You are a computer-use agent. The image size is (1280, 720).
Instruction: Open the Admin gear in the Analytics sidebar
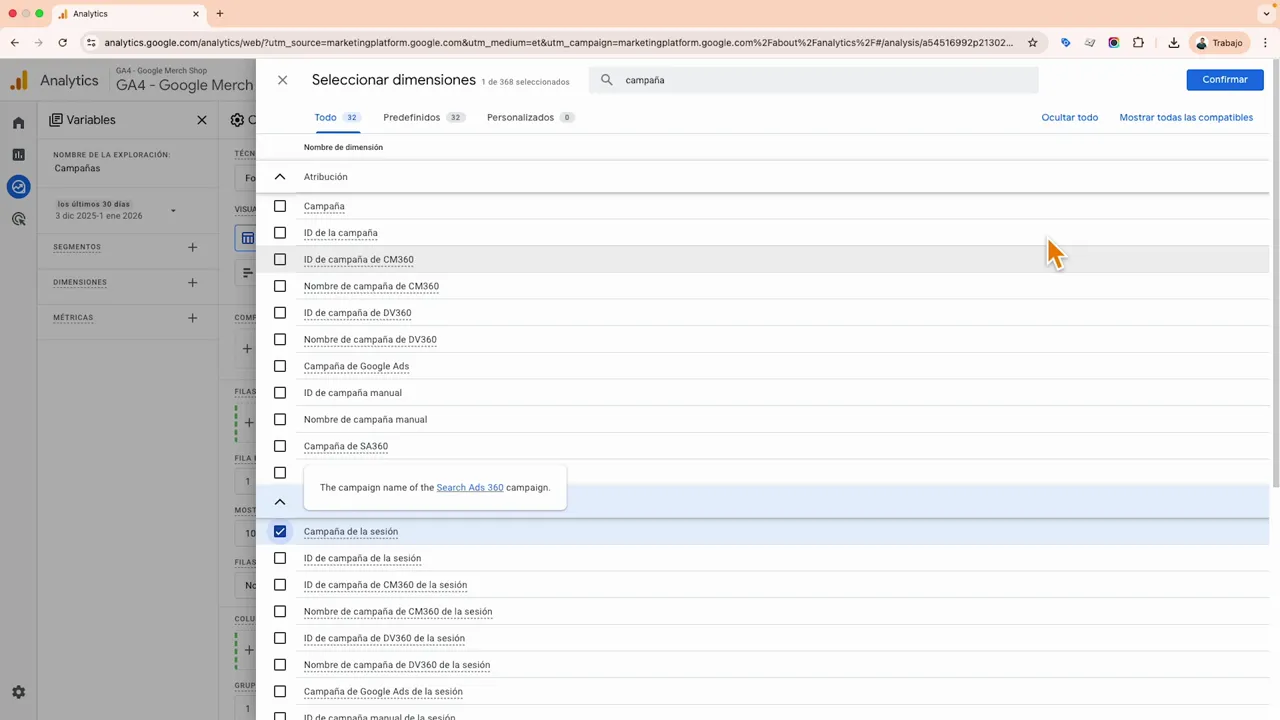(18, 692)
